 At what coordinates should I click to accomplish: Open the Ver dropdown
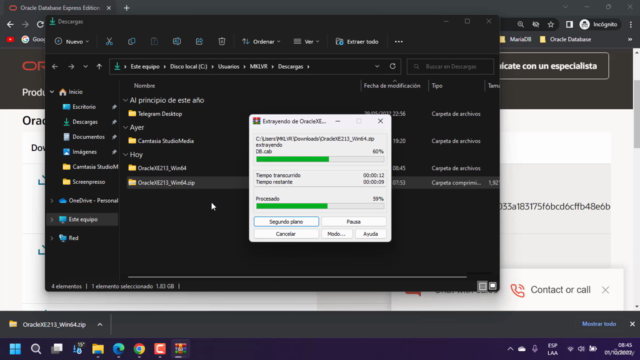pos(307,42)
